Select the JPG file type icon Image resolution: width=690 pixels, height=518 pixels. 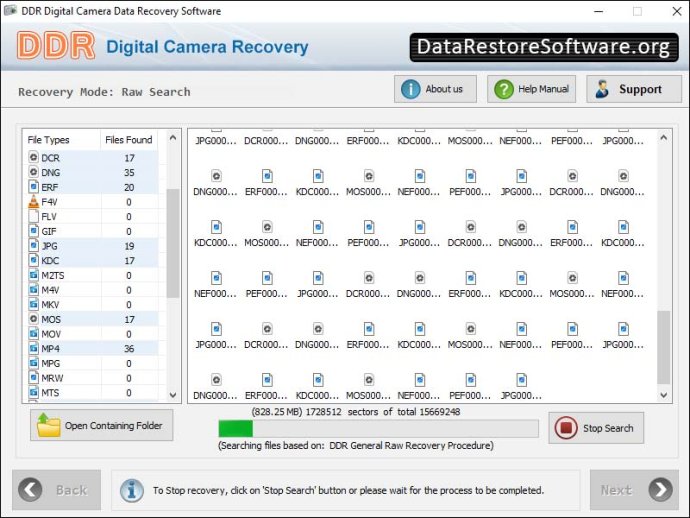click(x=33, y=246)
